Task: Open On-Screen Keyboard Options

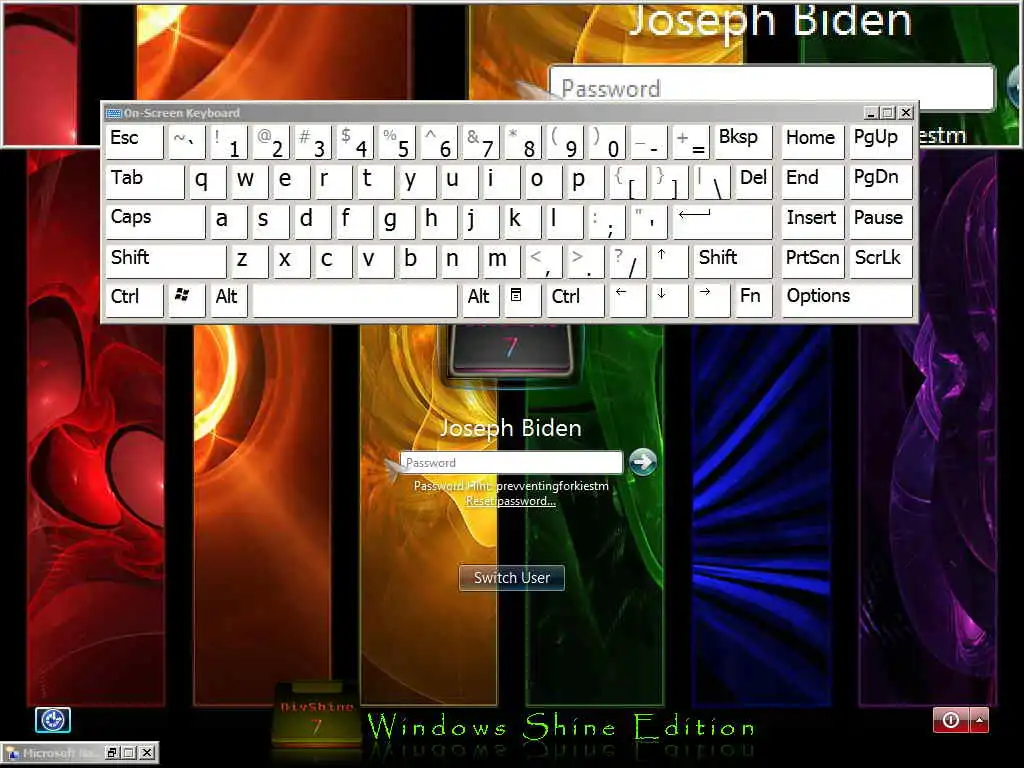Action: coord(847,299)
